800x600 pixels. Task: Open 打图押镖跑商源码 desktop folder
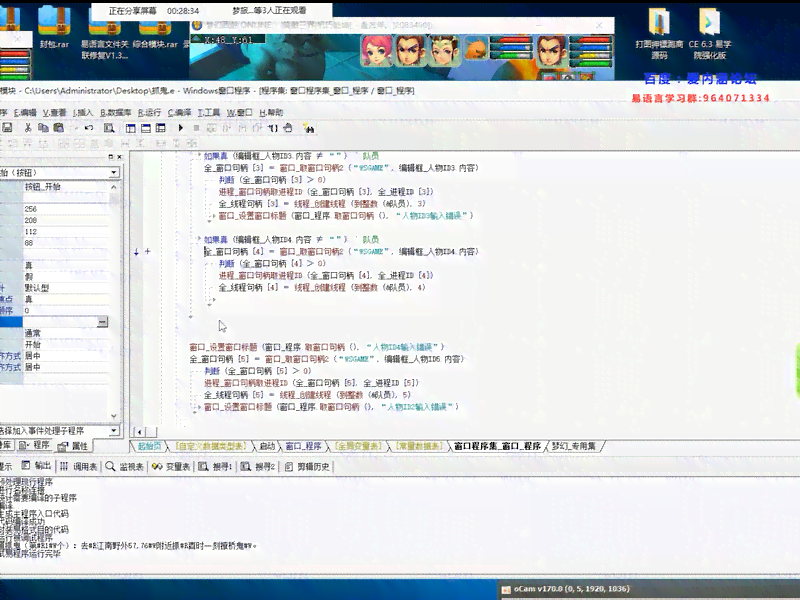(x=659, y=33)
